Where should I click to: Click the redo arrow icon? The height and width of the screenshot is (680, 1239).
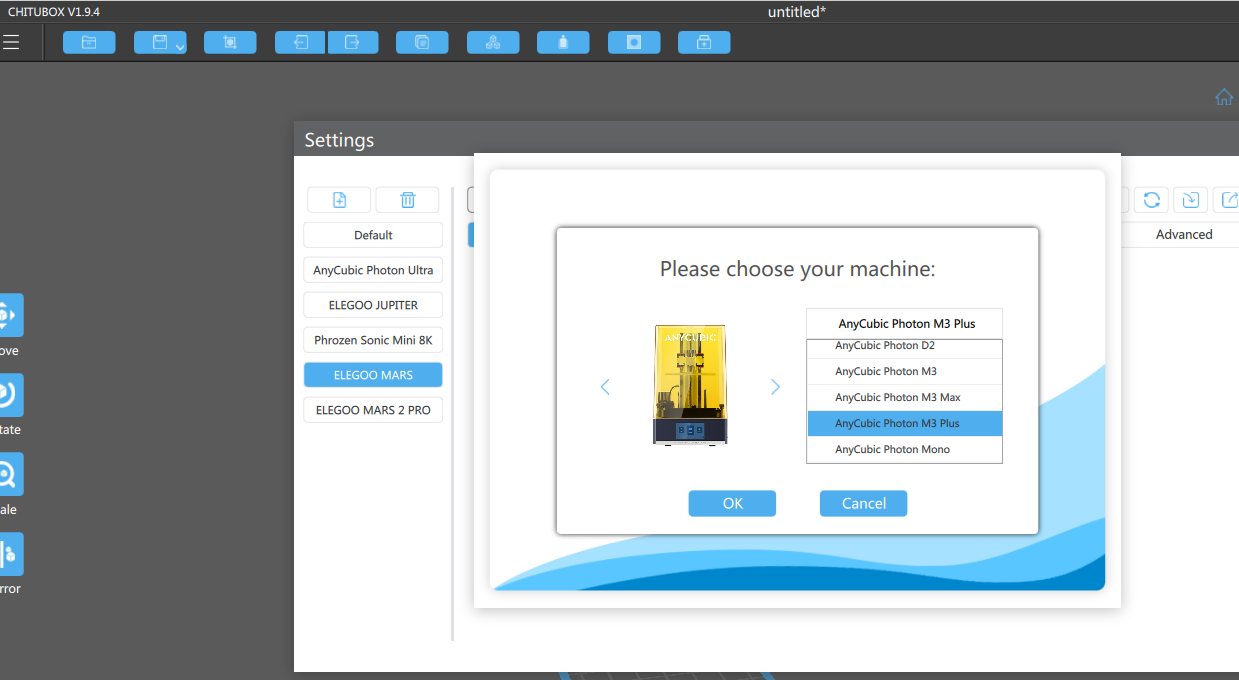tap(352, 42)
